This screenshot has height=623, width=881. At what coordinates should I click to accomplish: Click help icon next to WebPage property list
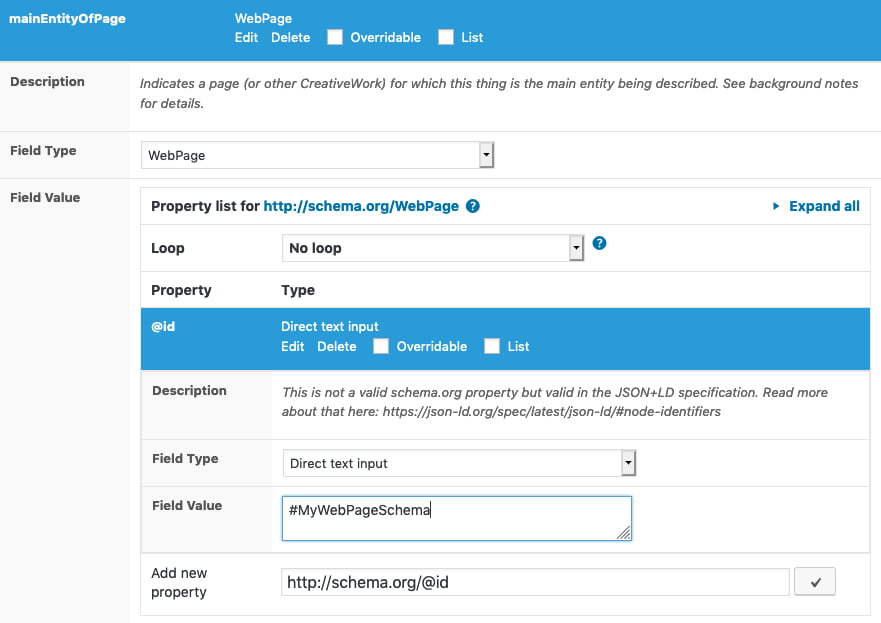coord(473,206)
